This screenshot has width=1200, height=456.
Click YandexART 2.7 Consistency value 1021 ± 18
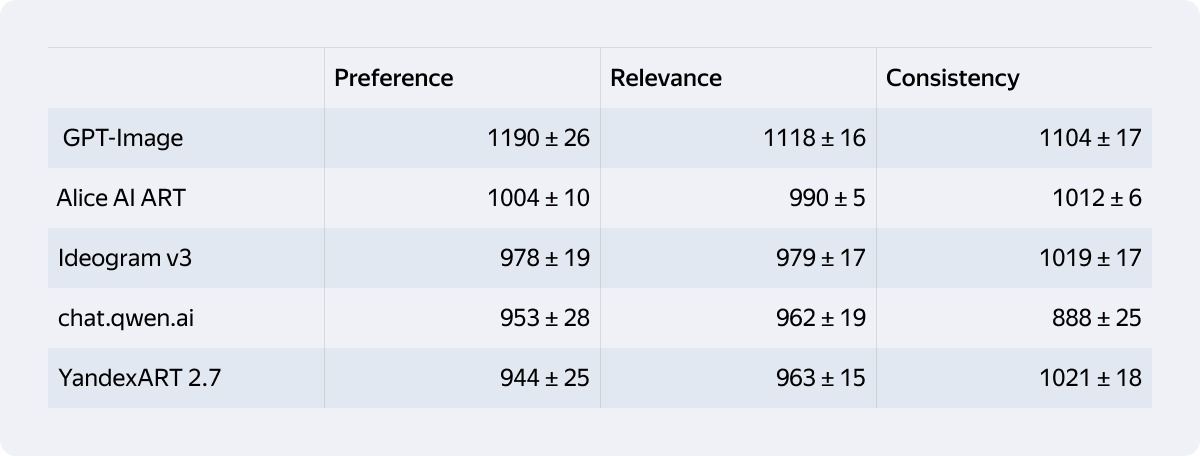tap(1090, 378)
